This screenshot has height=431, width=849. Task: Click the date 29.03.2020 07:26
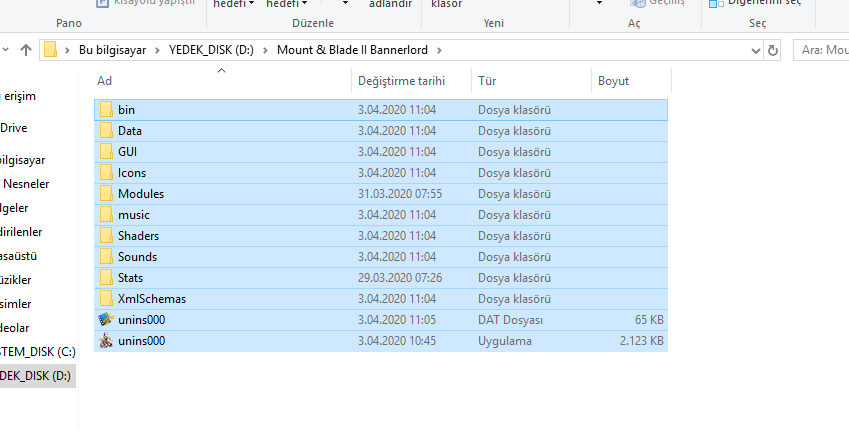pyautogui.click(x=400, y=278)
